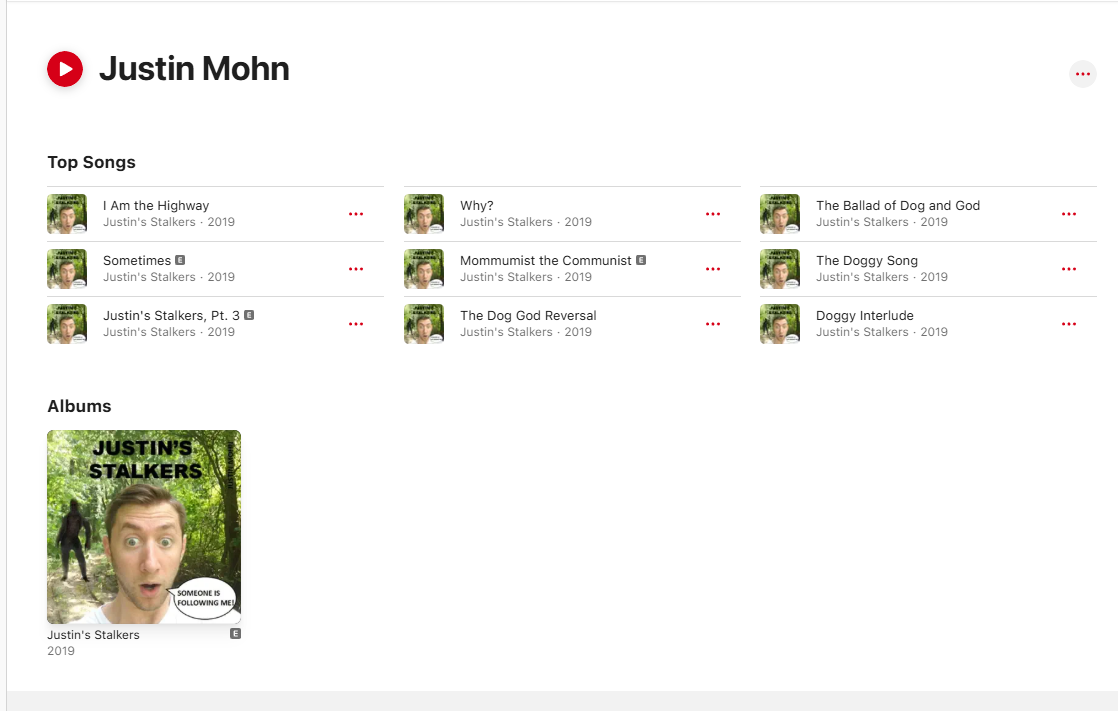Select the song I Am the Highway

(215, 214)
